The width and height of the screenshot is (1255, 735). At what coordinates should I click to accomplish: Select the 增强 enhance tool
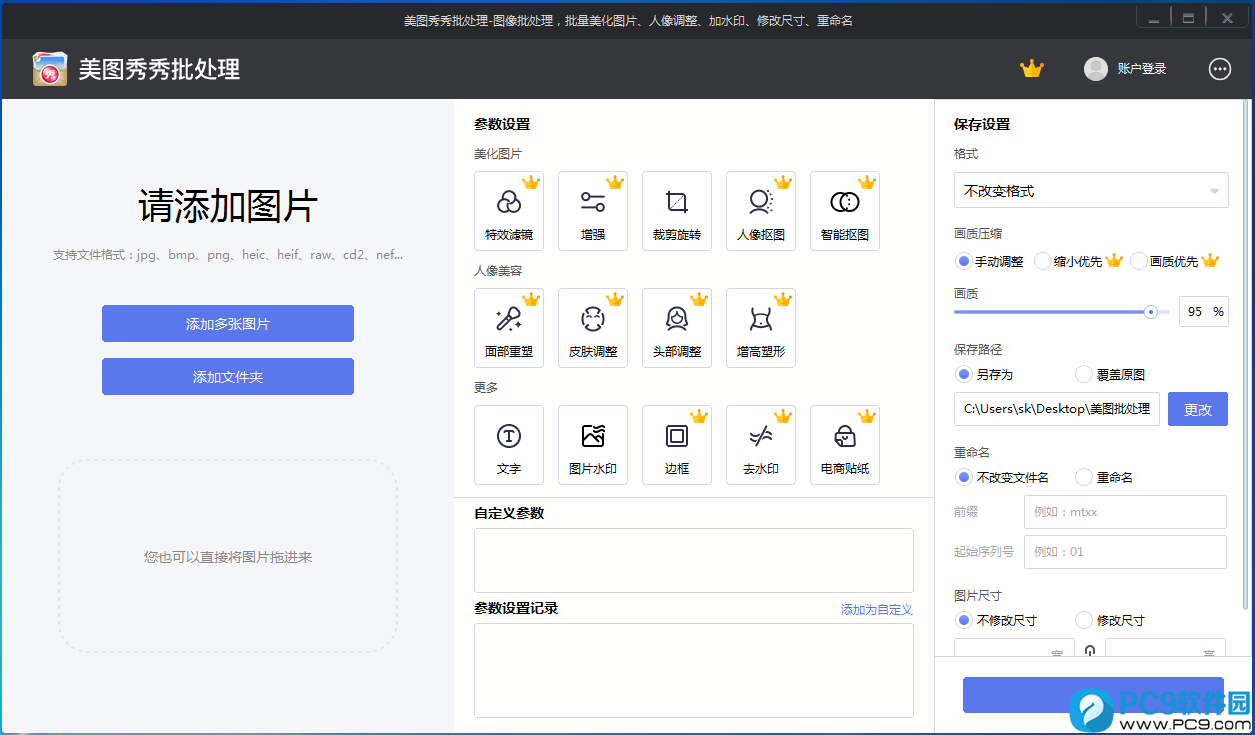point(593,211)
